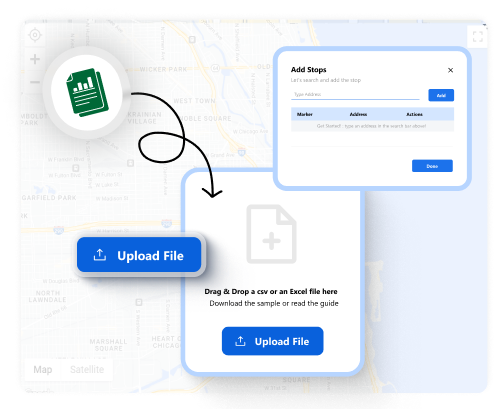This screenshot has height=409, width=496.
Task: Click the floating Upload File button over map
Action: pos(139,255)
